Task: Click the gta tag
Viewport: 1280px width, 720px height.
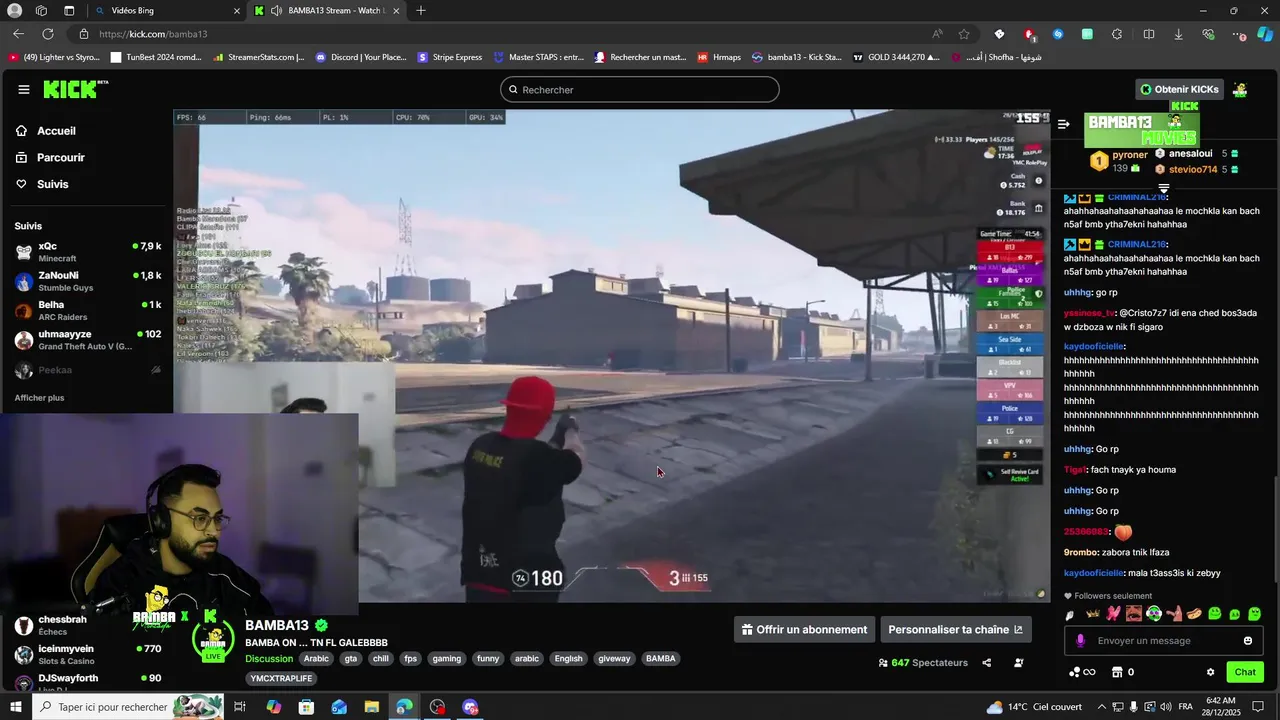Action: point(351,658)
